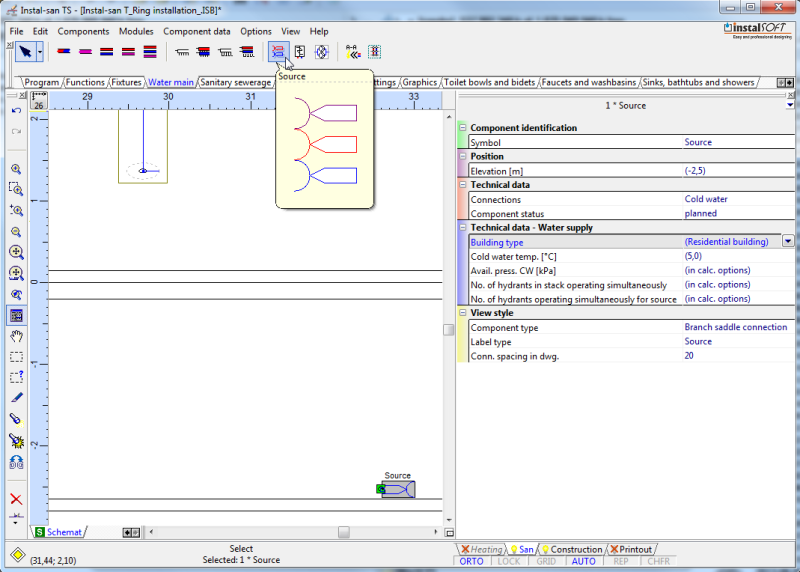Screen dimensions: 800x572
Task: Switch to the Sanitary sewerage tab
Action: [x=235, y=82]
